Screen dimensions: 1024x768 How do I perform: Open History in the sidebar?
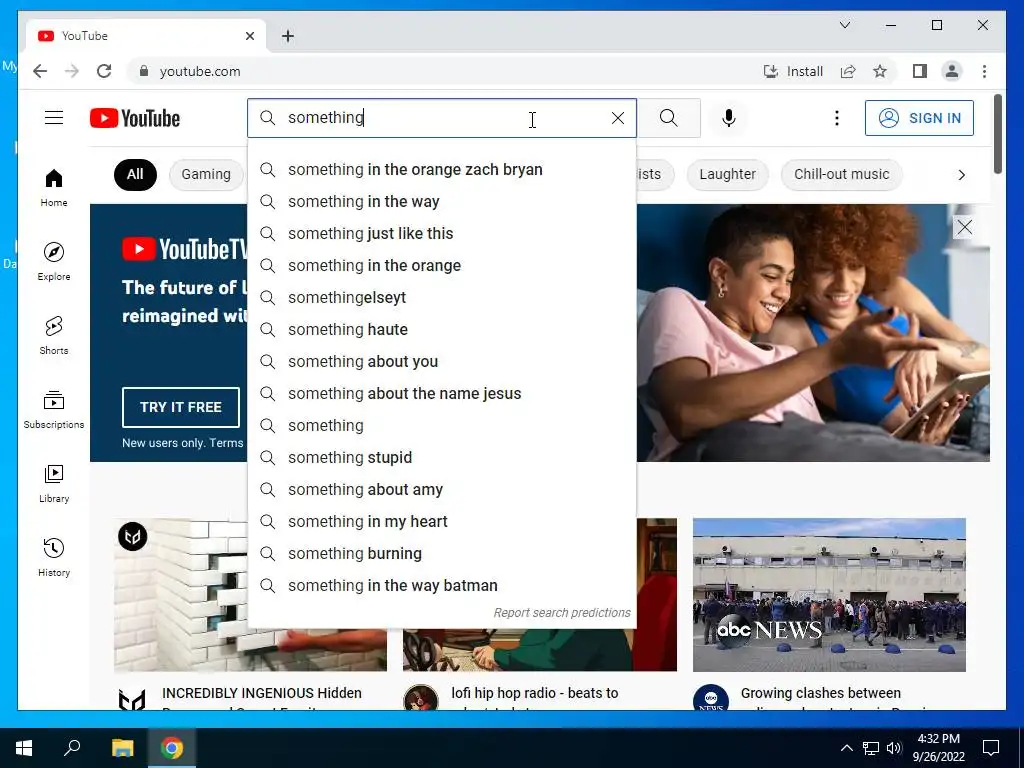click(x=54, y=557)
